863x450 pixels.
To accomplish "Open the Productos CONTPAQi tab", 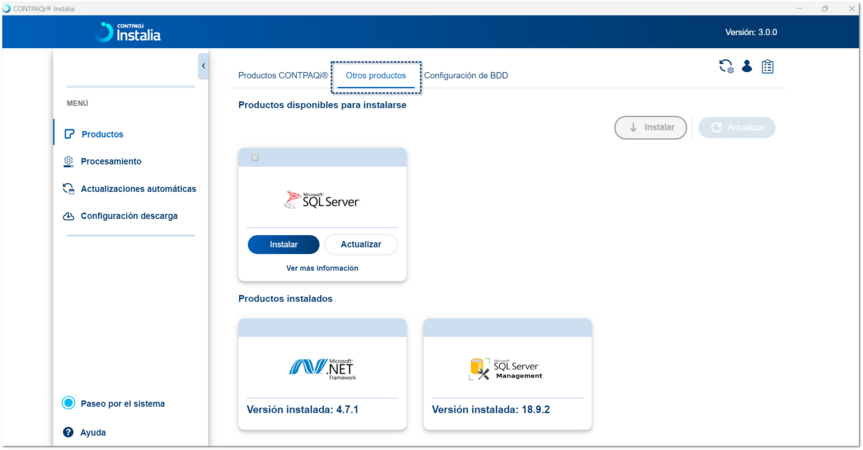I will tap(282, 75).
